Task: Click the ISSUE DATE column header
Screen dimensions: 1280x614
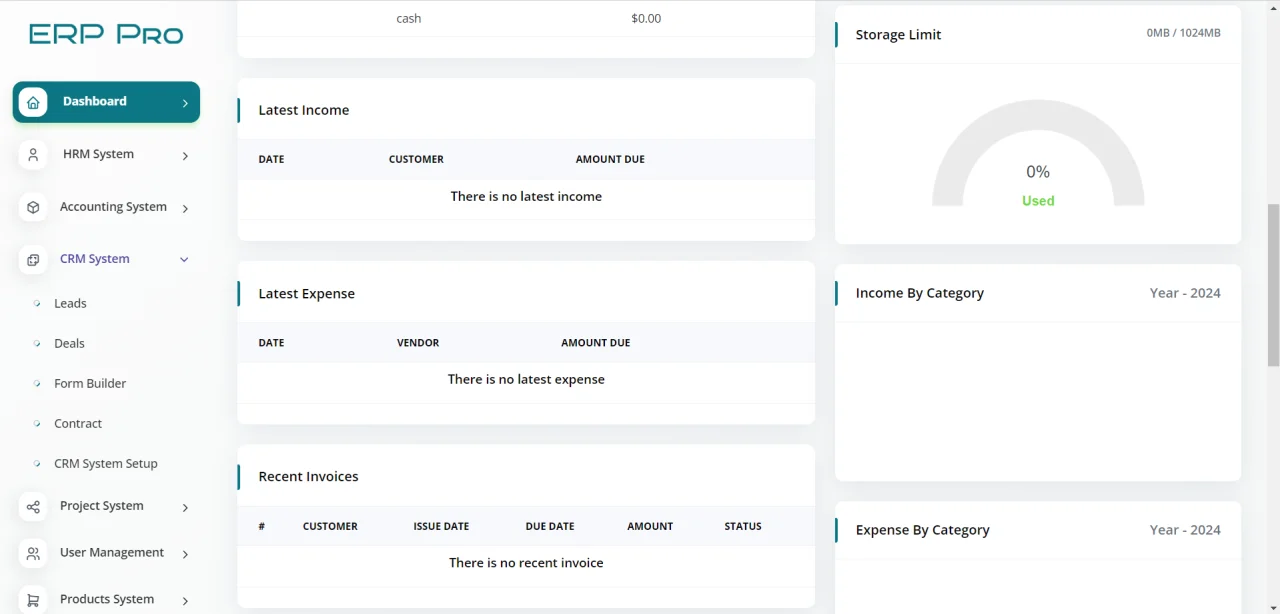Action: 441,526
